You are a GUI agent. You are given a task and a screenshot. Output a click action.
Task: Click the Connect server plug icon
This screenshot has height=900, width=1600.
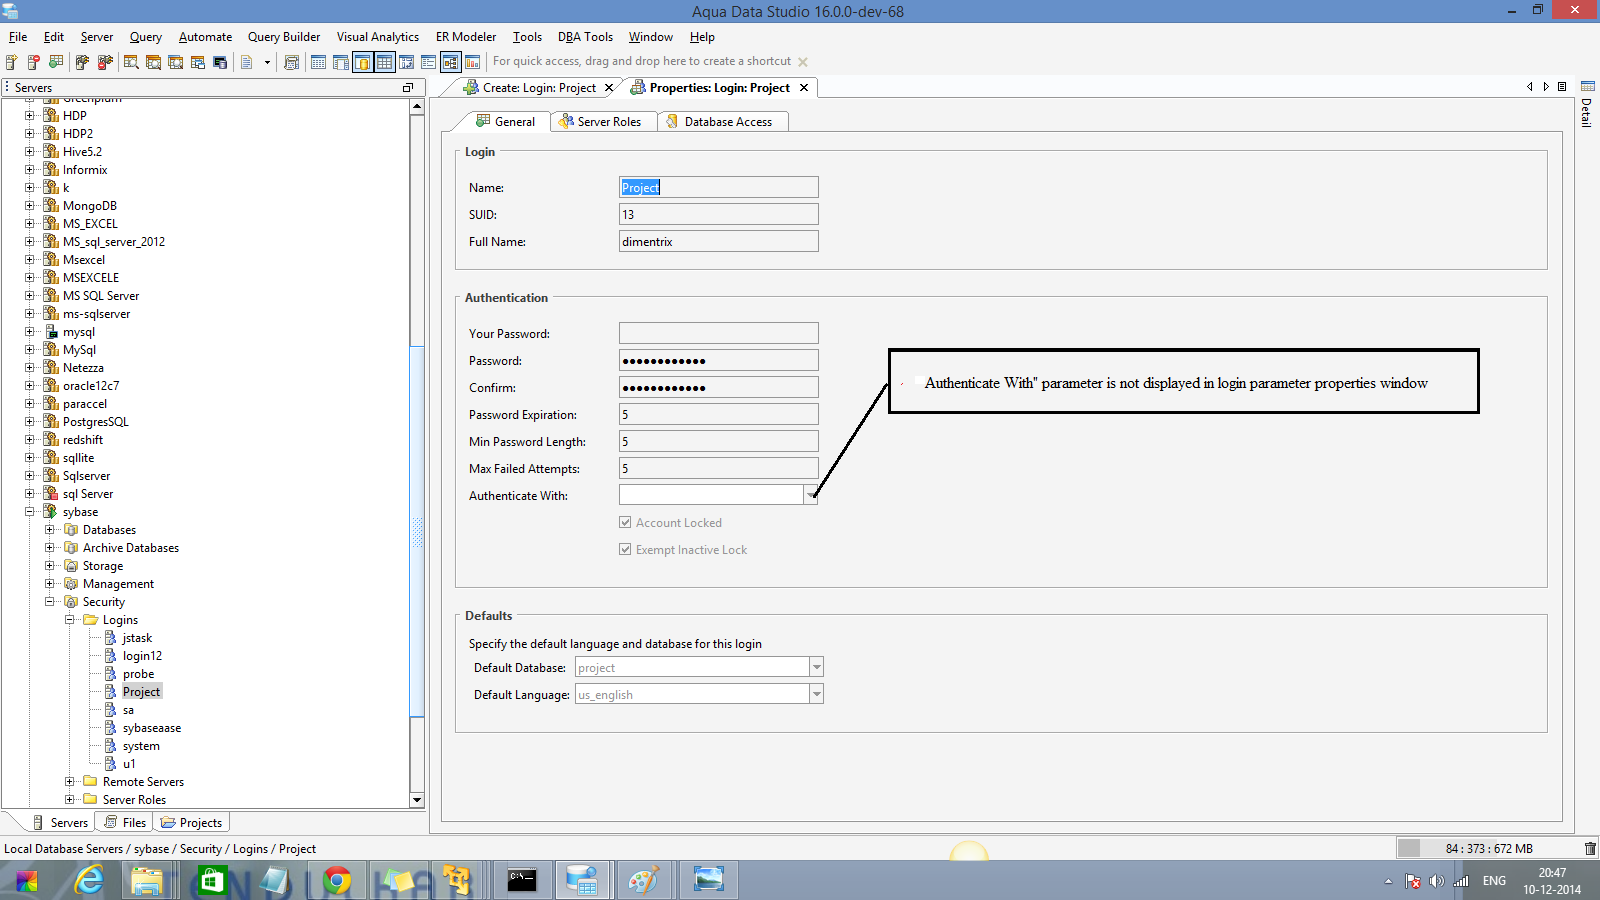tap(83, 62)
